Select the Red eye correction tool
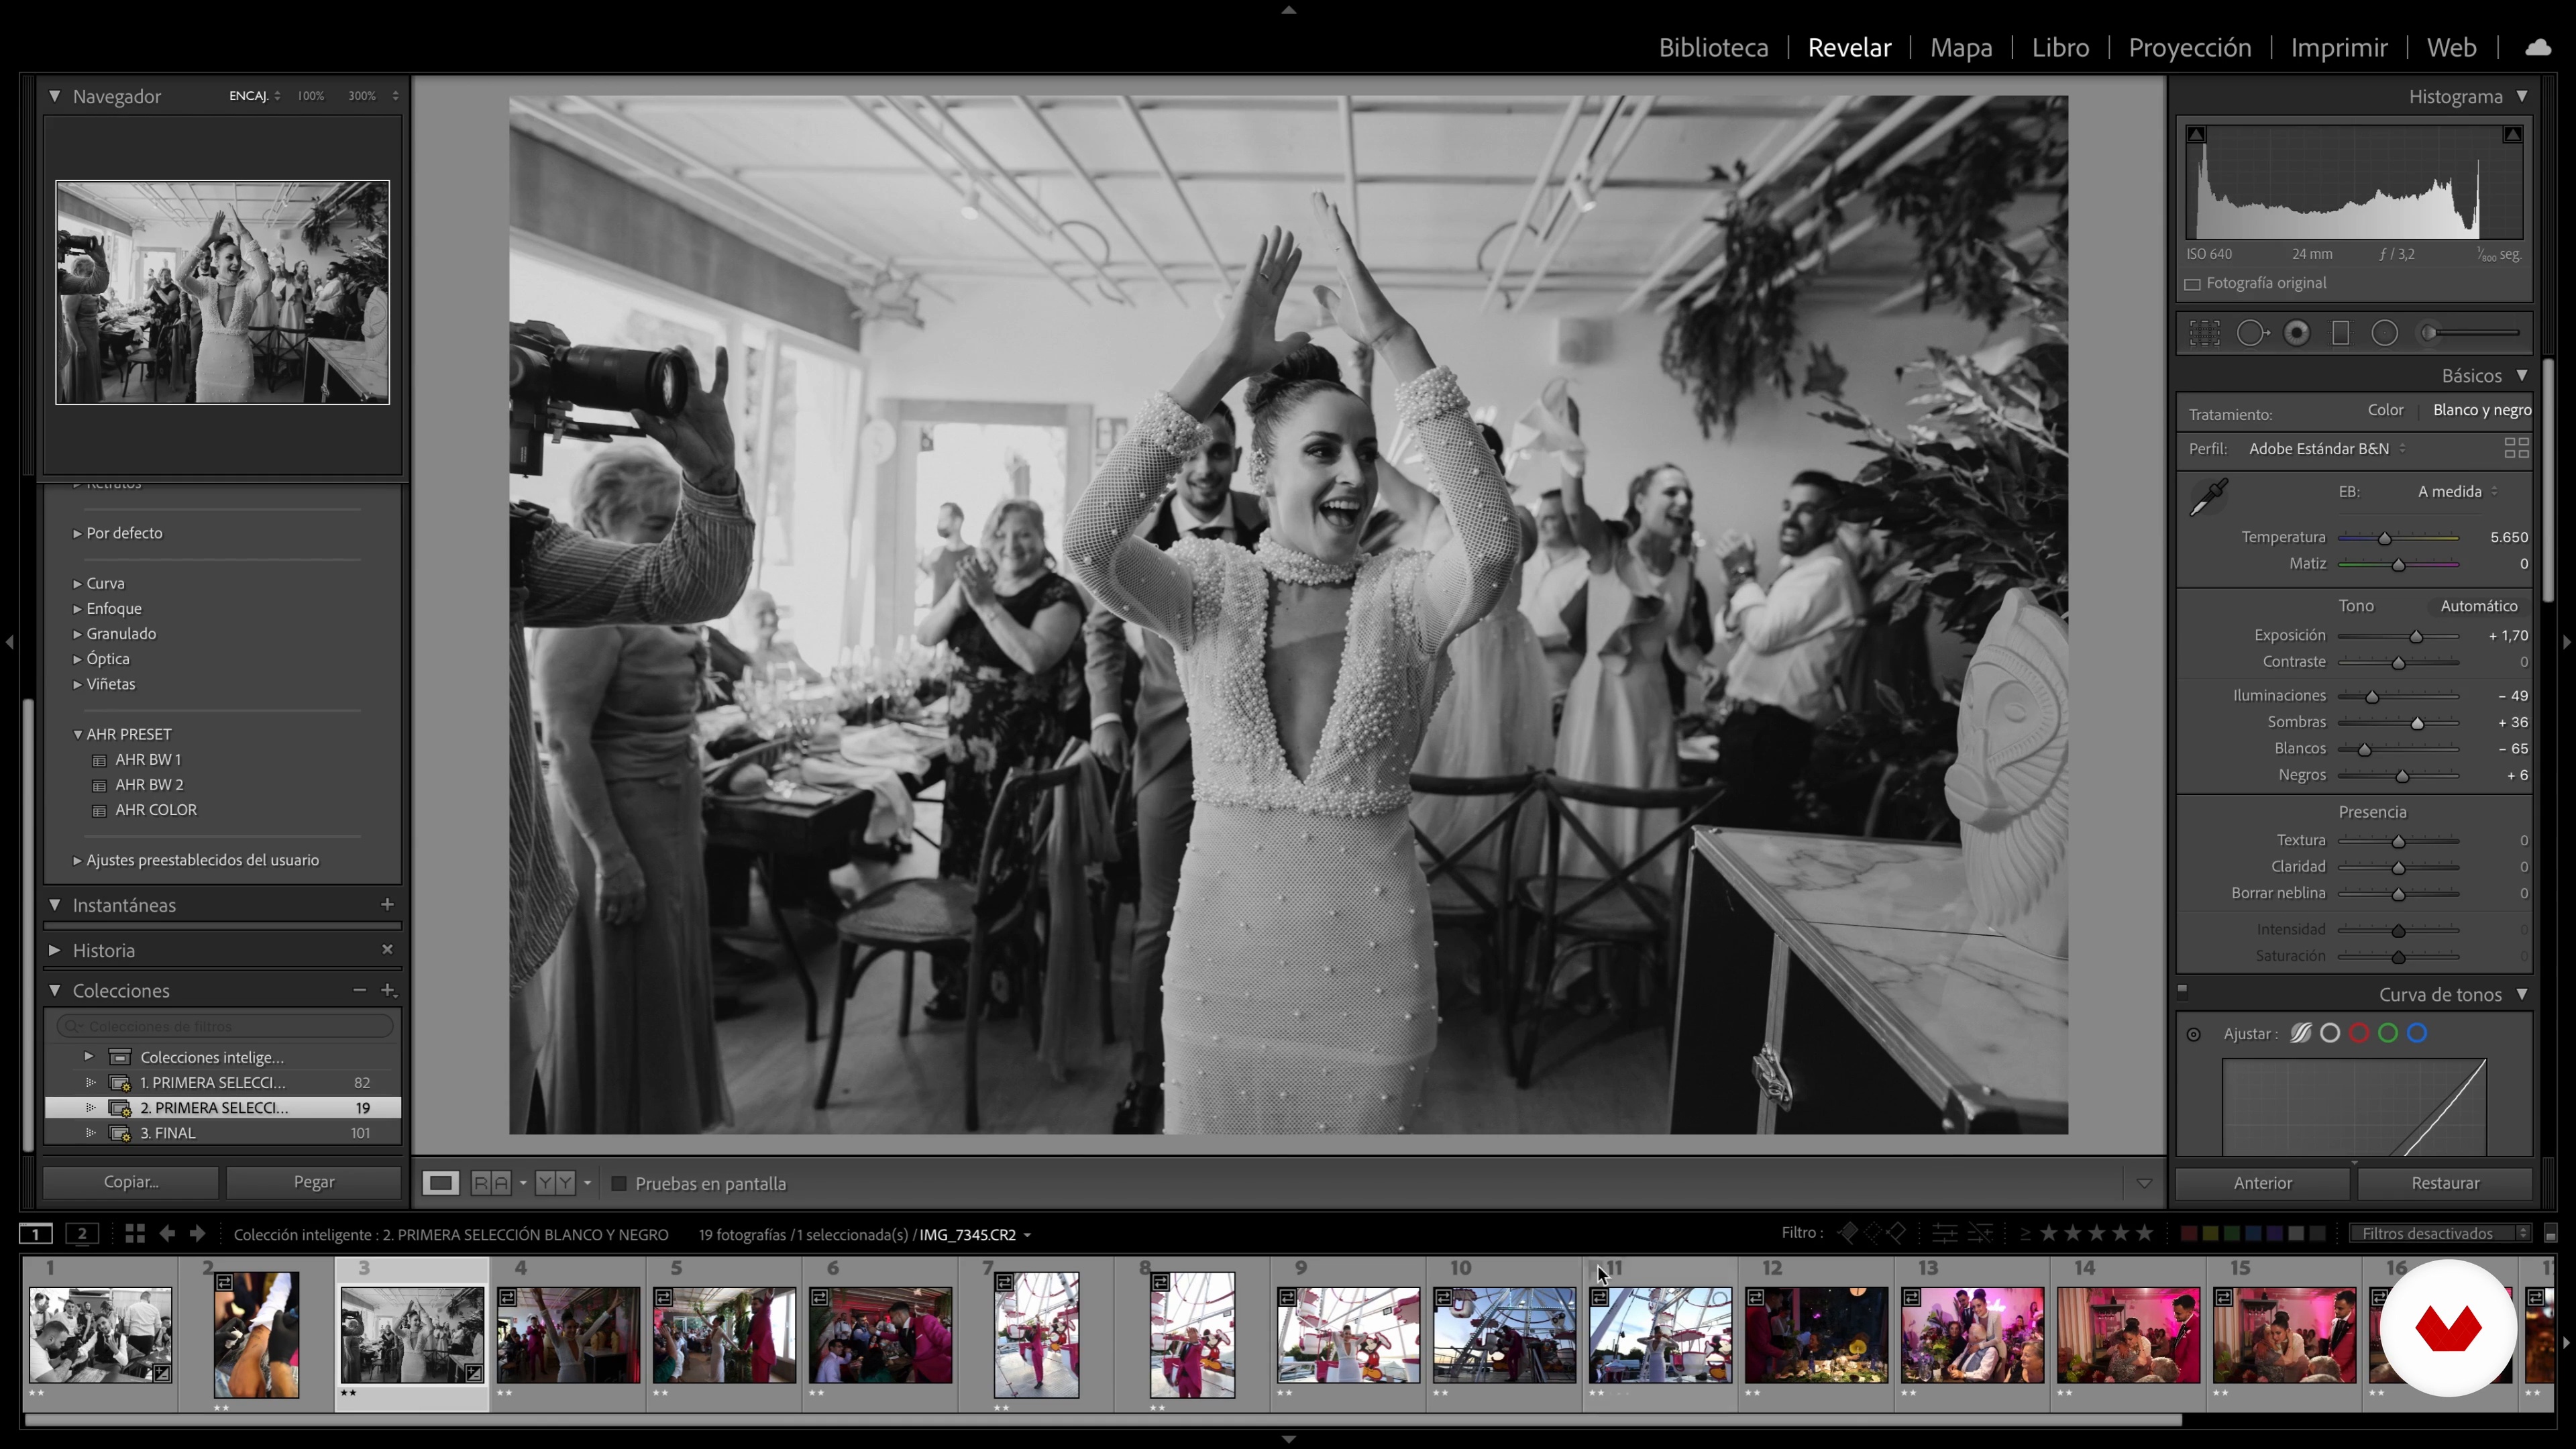 click(2297, 333)
